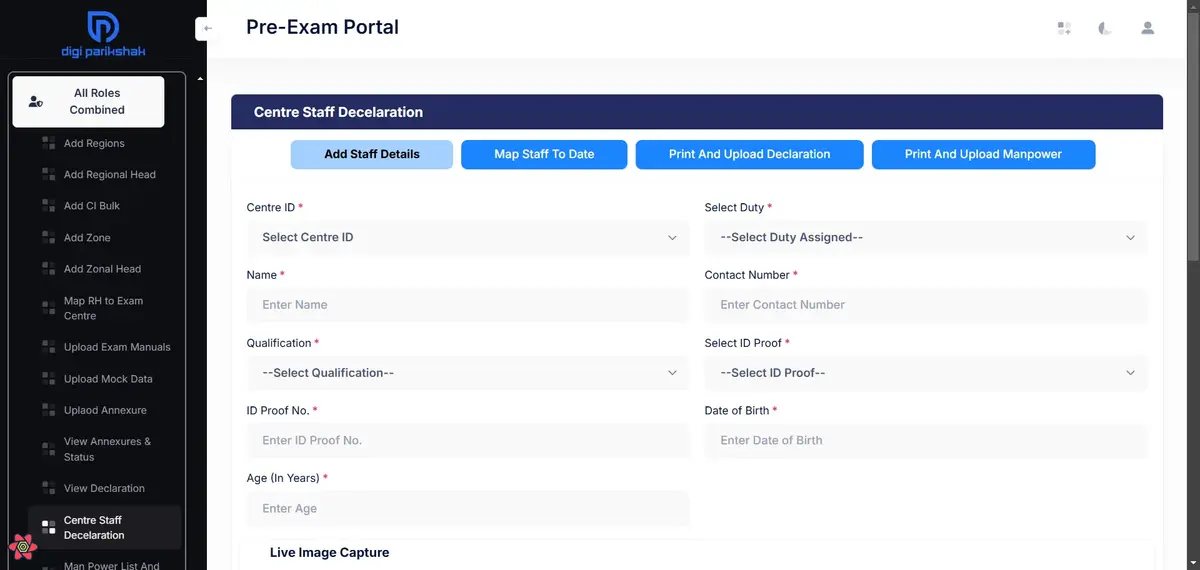This screenshot has height=570, width=1200.
Task: Open the Select ID Proof dropdown
Action: [926, 373]
